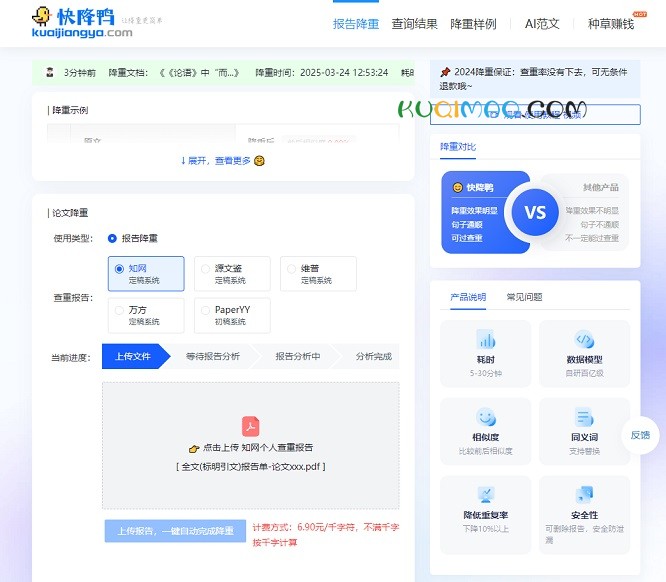This screenshot has height=582, width=666.
Task: Click the blue VS circle icon
Action: 535,212
